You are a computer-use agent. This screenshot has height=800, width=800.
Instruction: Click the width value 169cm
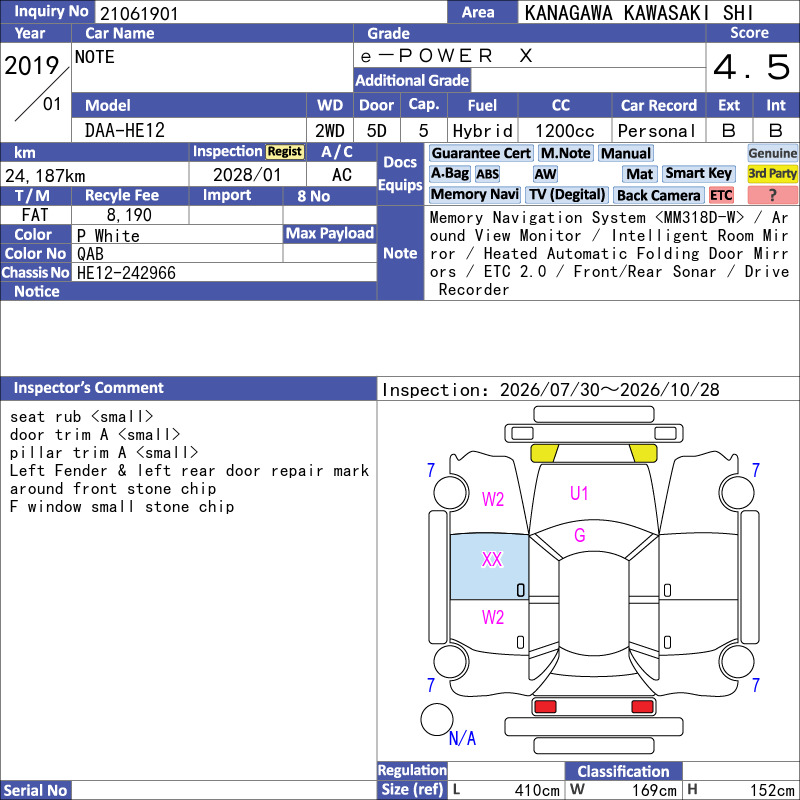(654, 790)
